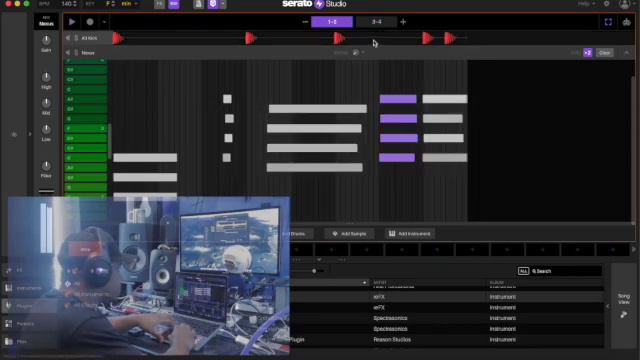Toggle the FX button in top bar
Viewport: 640px width, 360px height.
pyautogui.click(x=160, y=4)
